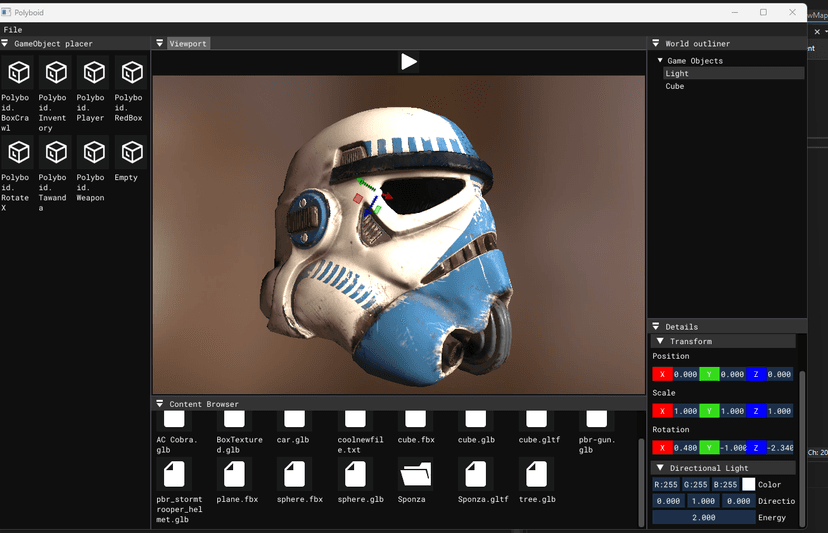
Task: Select Cube in the World outliner
Action: [675, 86]
